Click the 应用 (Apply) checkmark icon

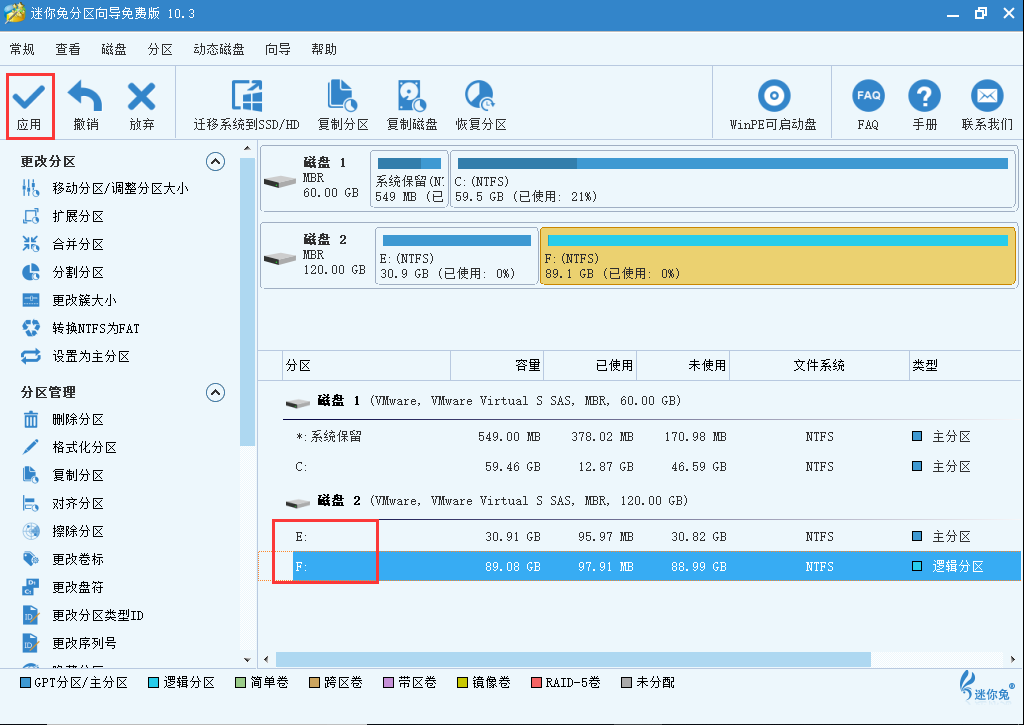pyautogui.click(x=29, y=98)
